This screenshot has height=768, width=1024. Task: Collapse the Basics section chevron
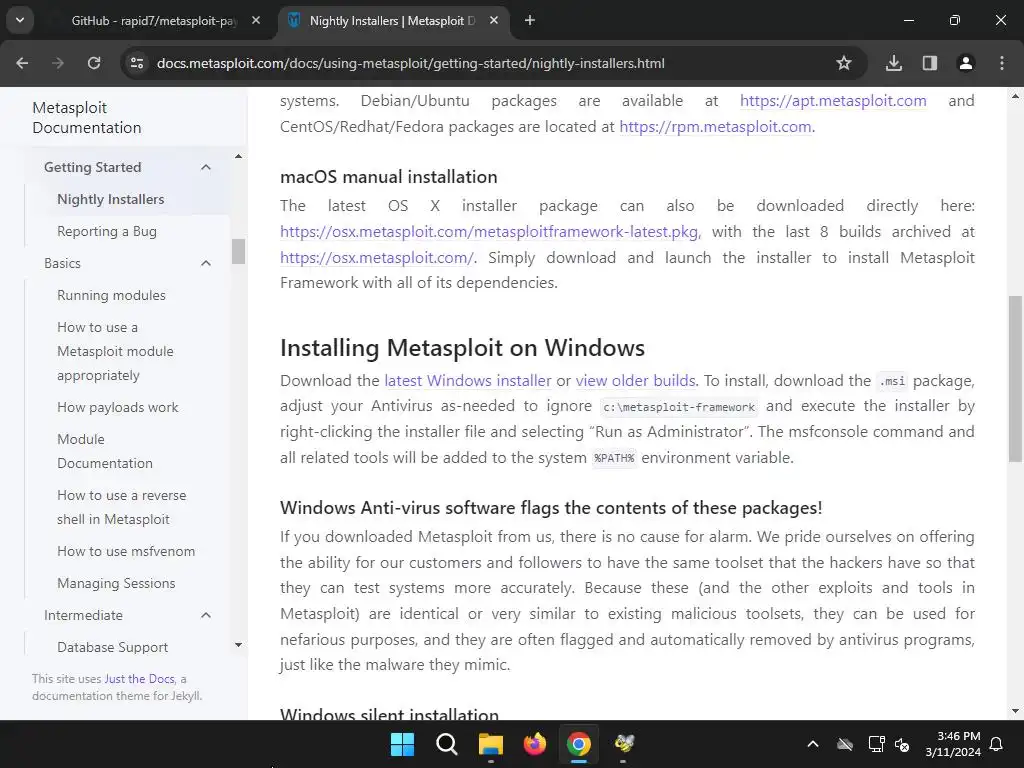[x=206, y=263]
